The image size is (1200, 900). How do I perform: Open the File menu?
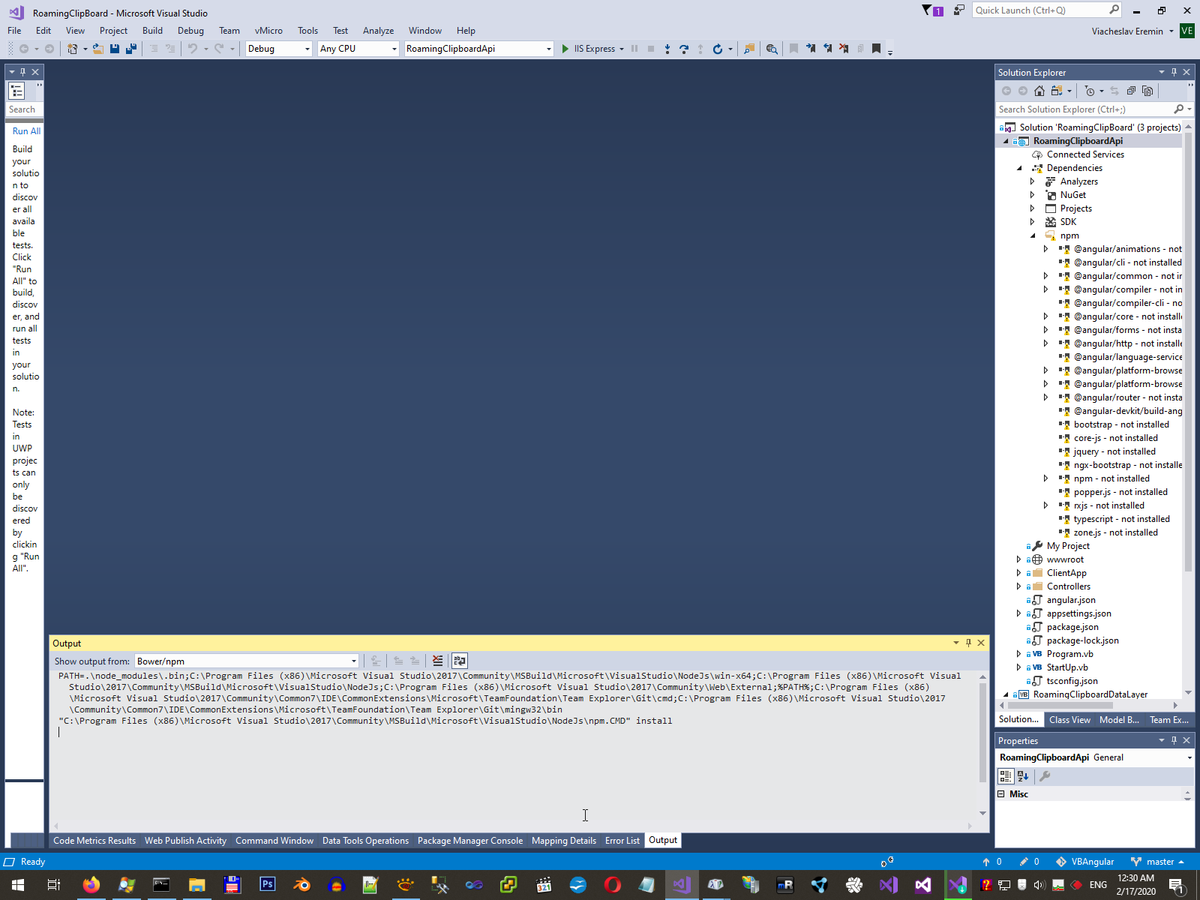pos(15,31)
